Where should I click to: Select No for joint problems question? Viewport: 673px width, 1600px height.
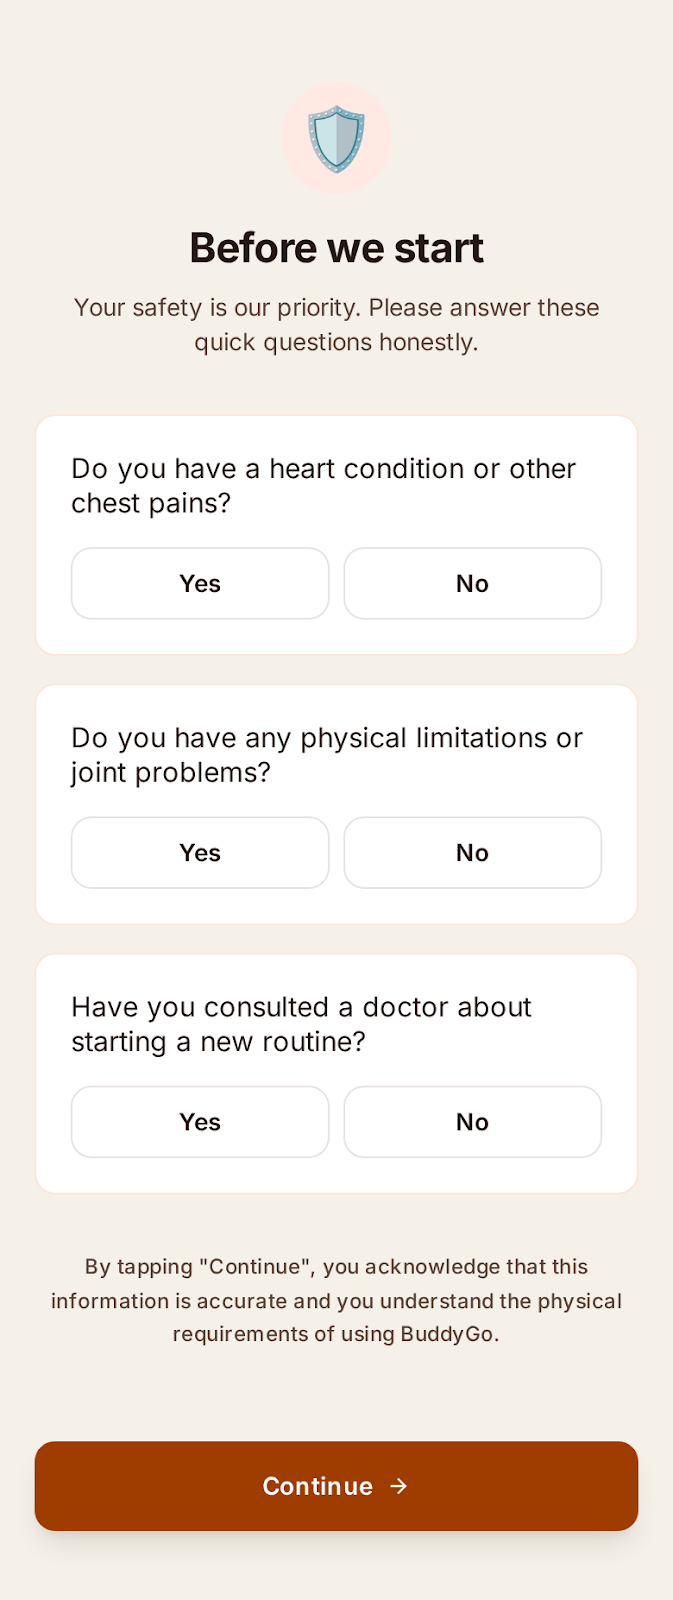point(473,852)
